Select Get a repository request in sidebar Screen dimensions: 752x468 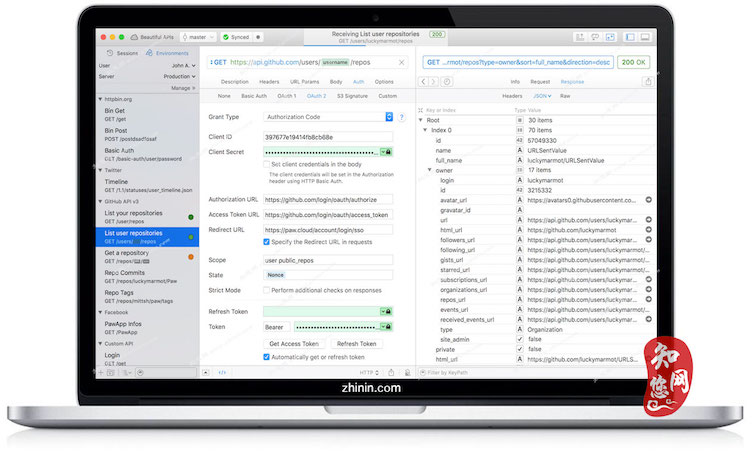(x=135, y=253)
